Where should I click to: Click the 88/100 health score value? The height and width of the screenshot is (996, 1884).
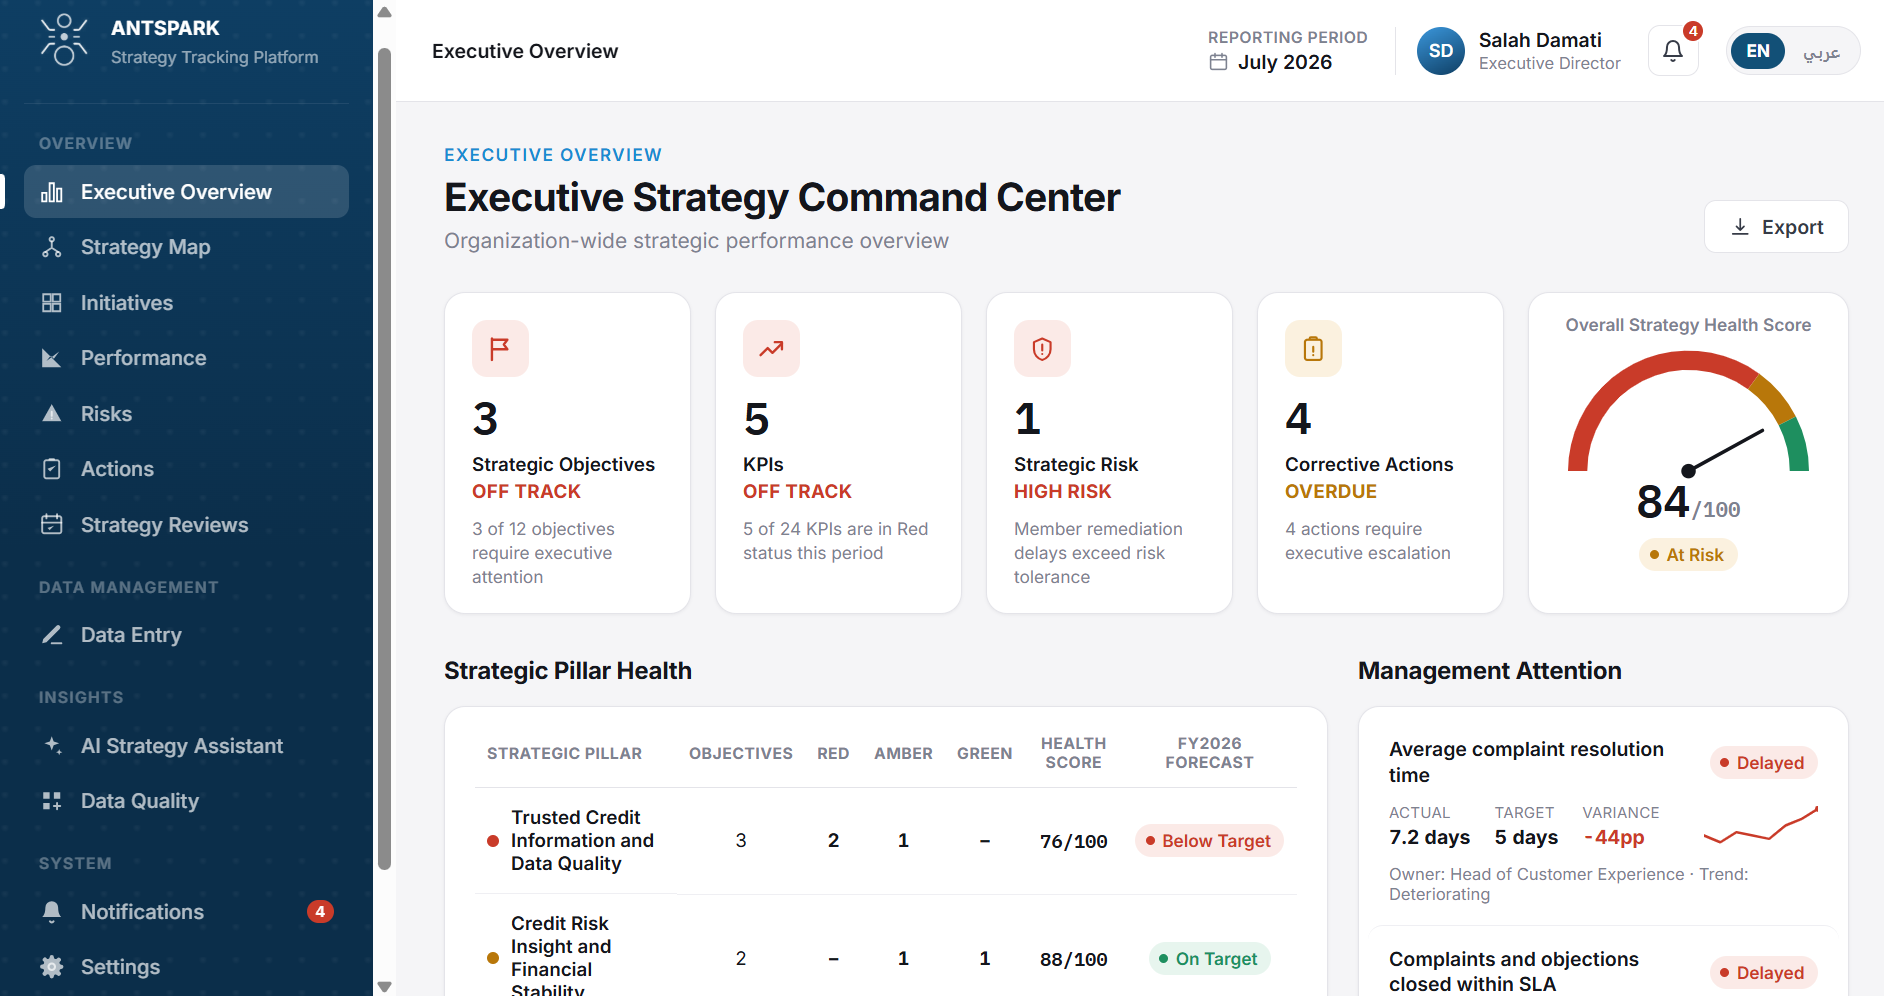[1073, 960]
